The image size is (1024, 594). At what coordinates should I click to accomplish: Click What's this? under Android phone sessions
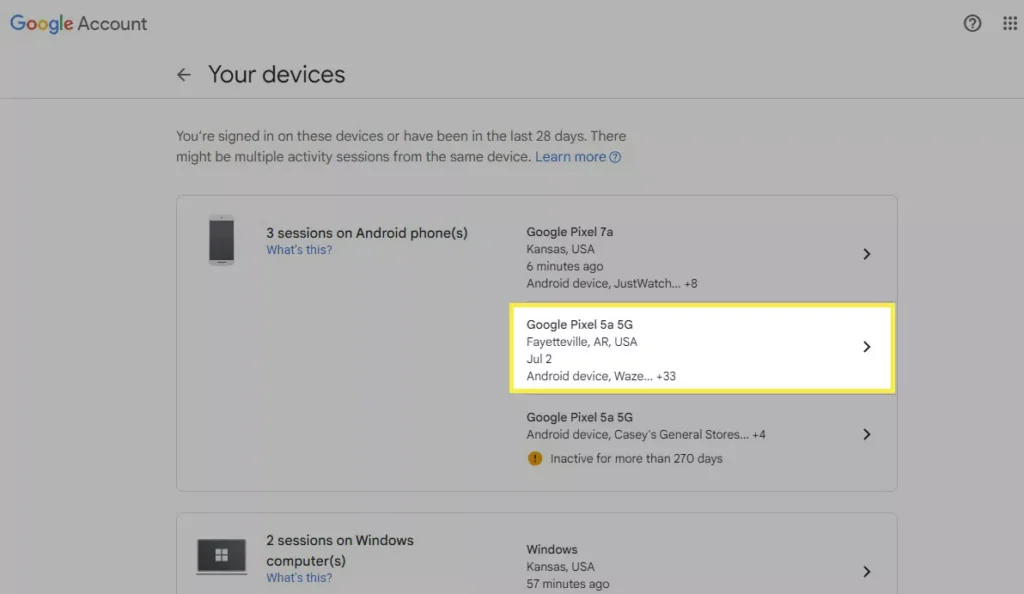pyautogui.click(x=299, y=250)
